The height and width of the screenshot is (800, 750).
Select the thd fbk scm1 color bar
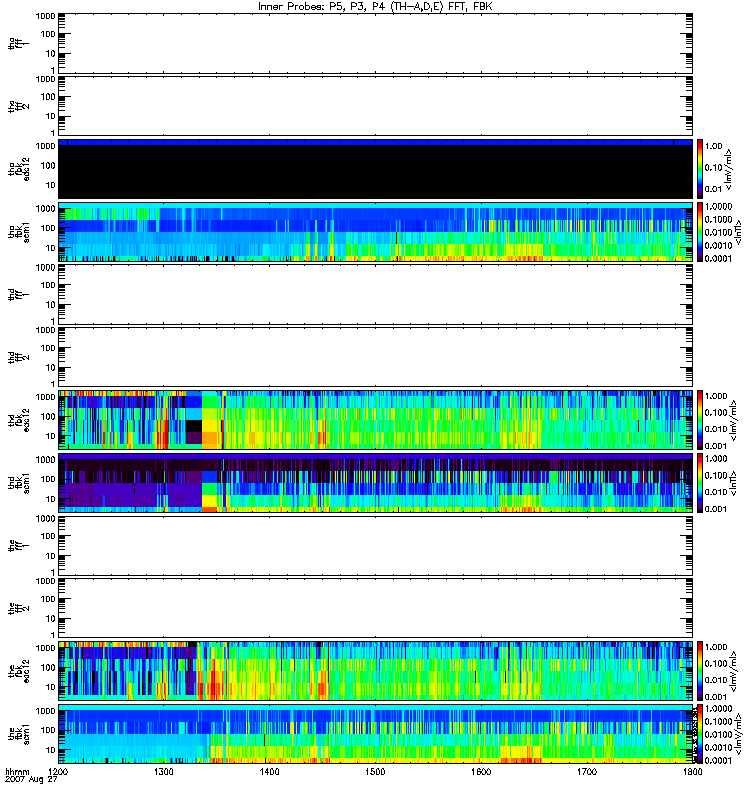coord(700,483)
